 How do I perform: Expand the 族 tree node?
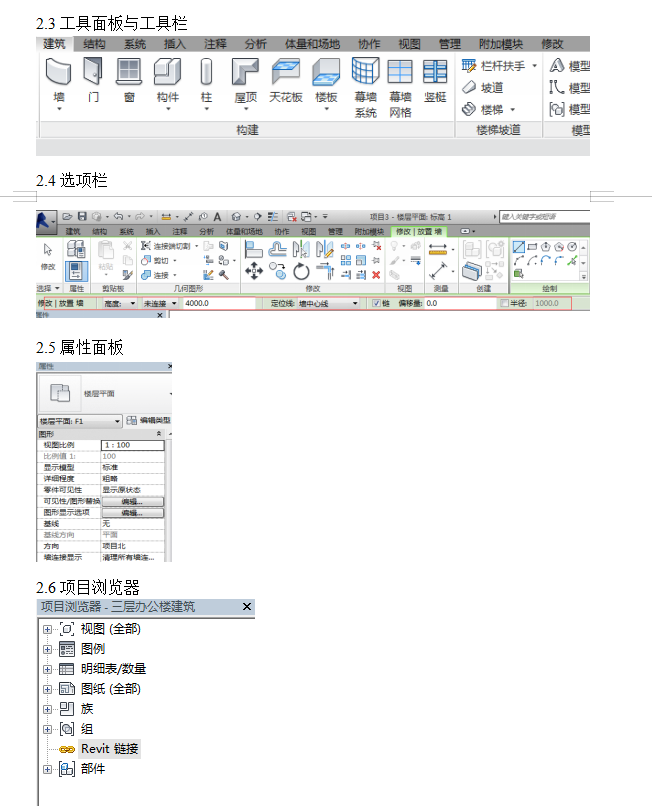click(x=48, y=709)
